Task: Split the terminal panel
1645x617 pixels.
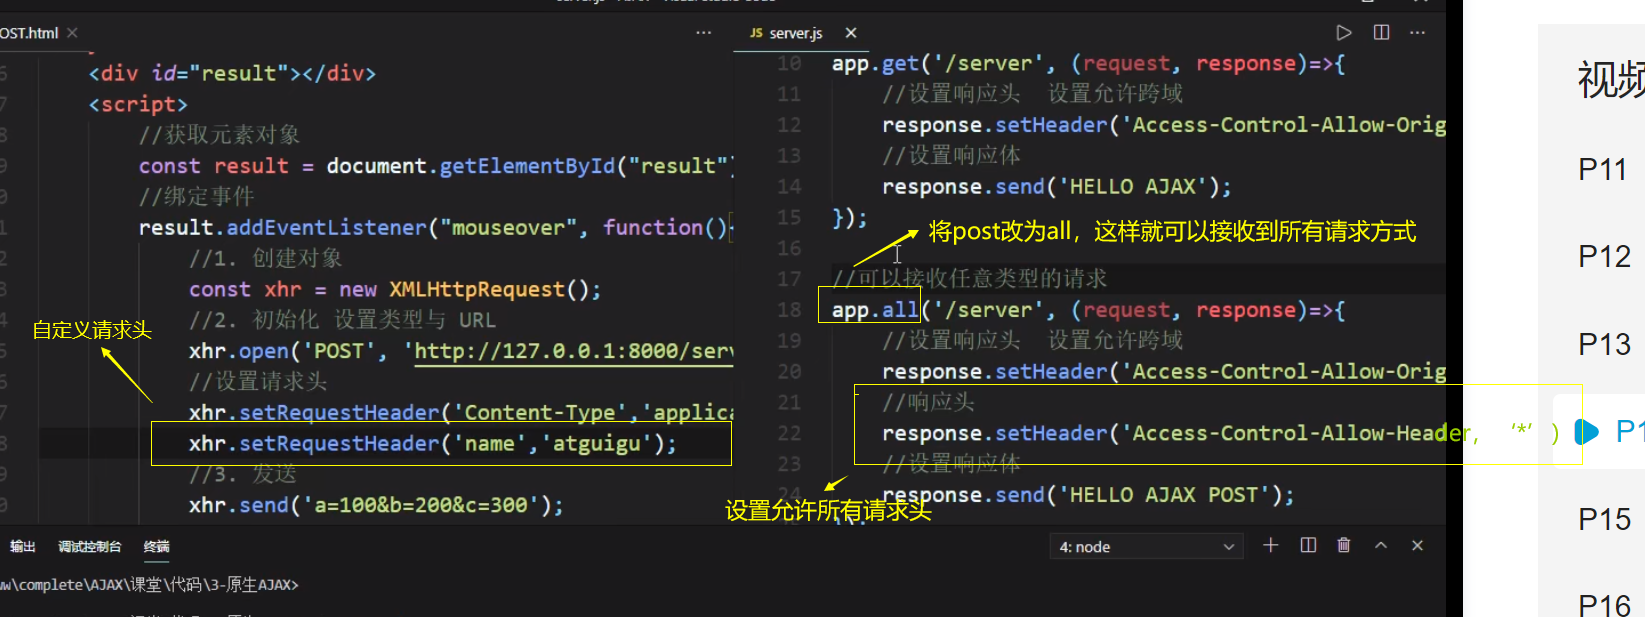Action: [1308, 545]
